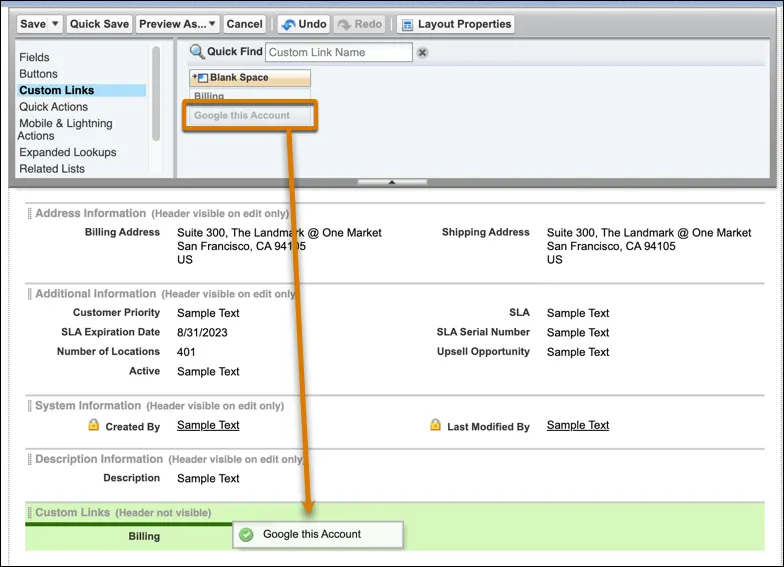784x567 pixels.
Task: Select Buttons in the palette list
Action: pyautogui.click(x=38, y=74)
